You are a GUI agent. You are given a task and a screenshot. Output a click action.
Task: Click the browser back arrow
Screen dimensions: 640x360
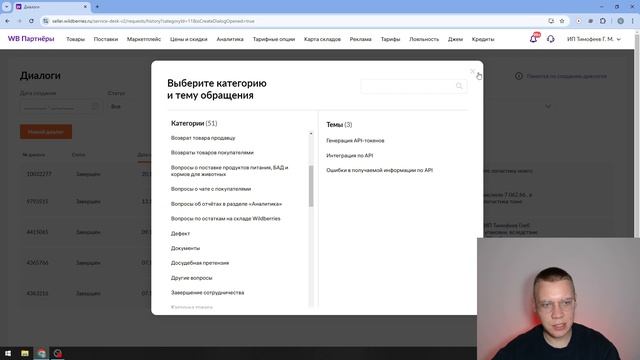[x=7, y=21]
